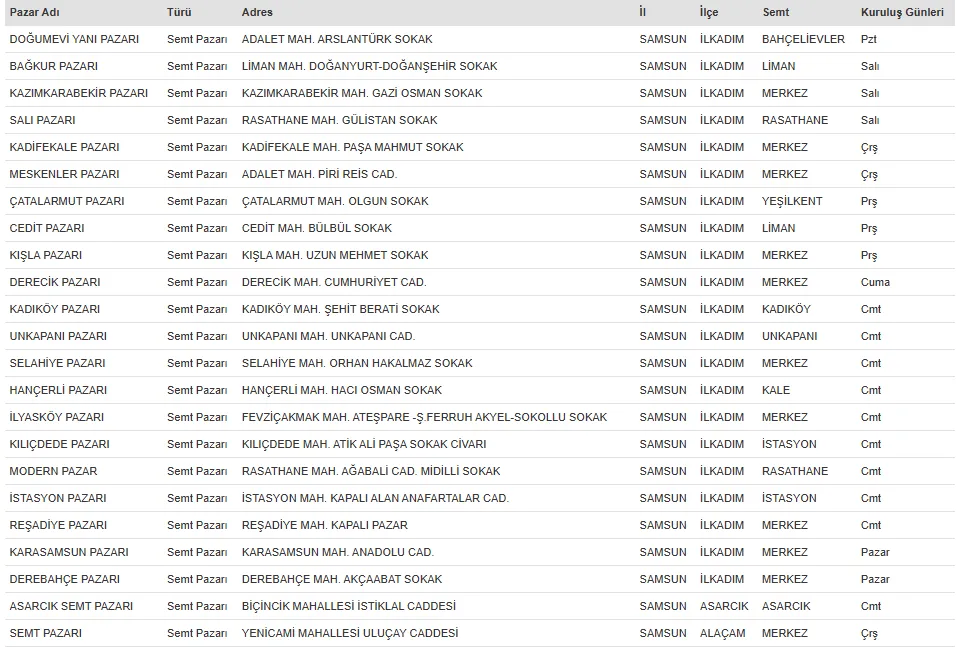Click address SELAHİYE MAH. ORHAN HAKALMAZ SOKAK
Image resolution: width=956 pixels, height=647 pixels.
pos(357,363)
